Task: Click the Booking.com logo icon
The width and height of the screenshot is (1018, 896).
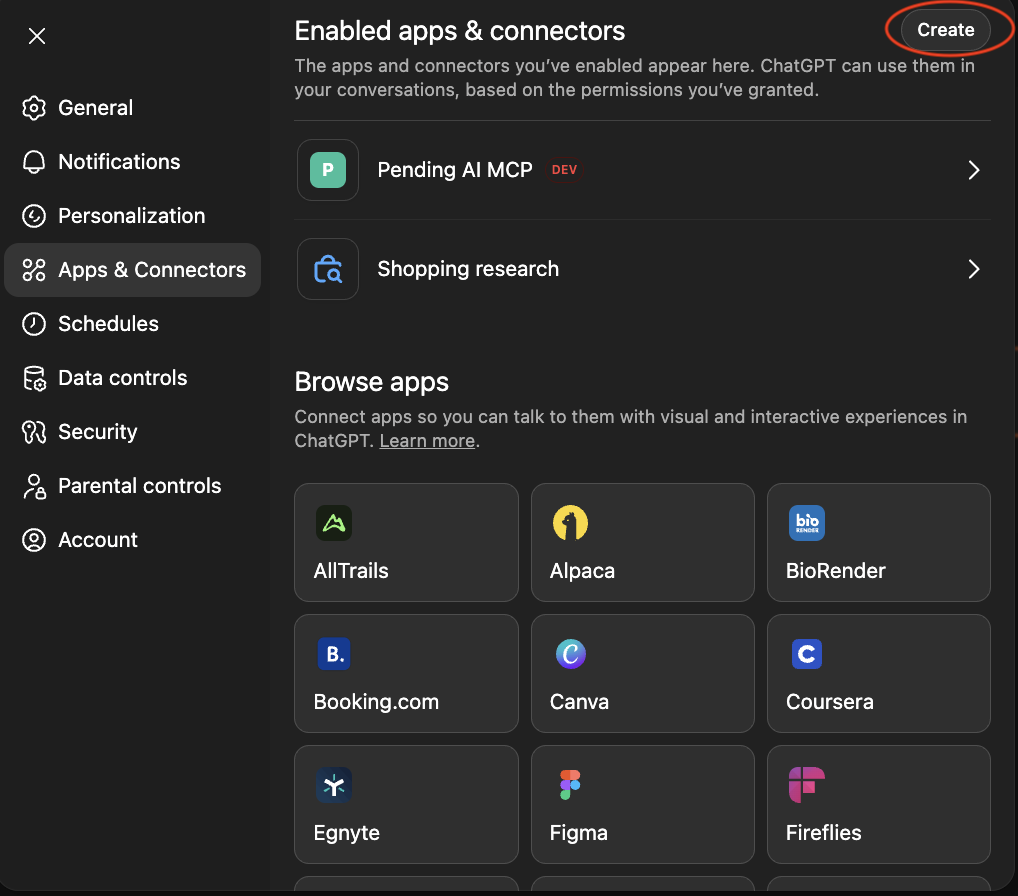Action: [334, 654]
